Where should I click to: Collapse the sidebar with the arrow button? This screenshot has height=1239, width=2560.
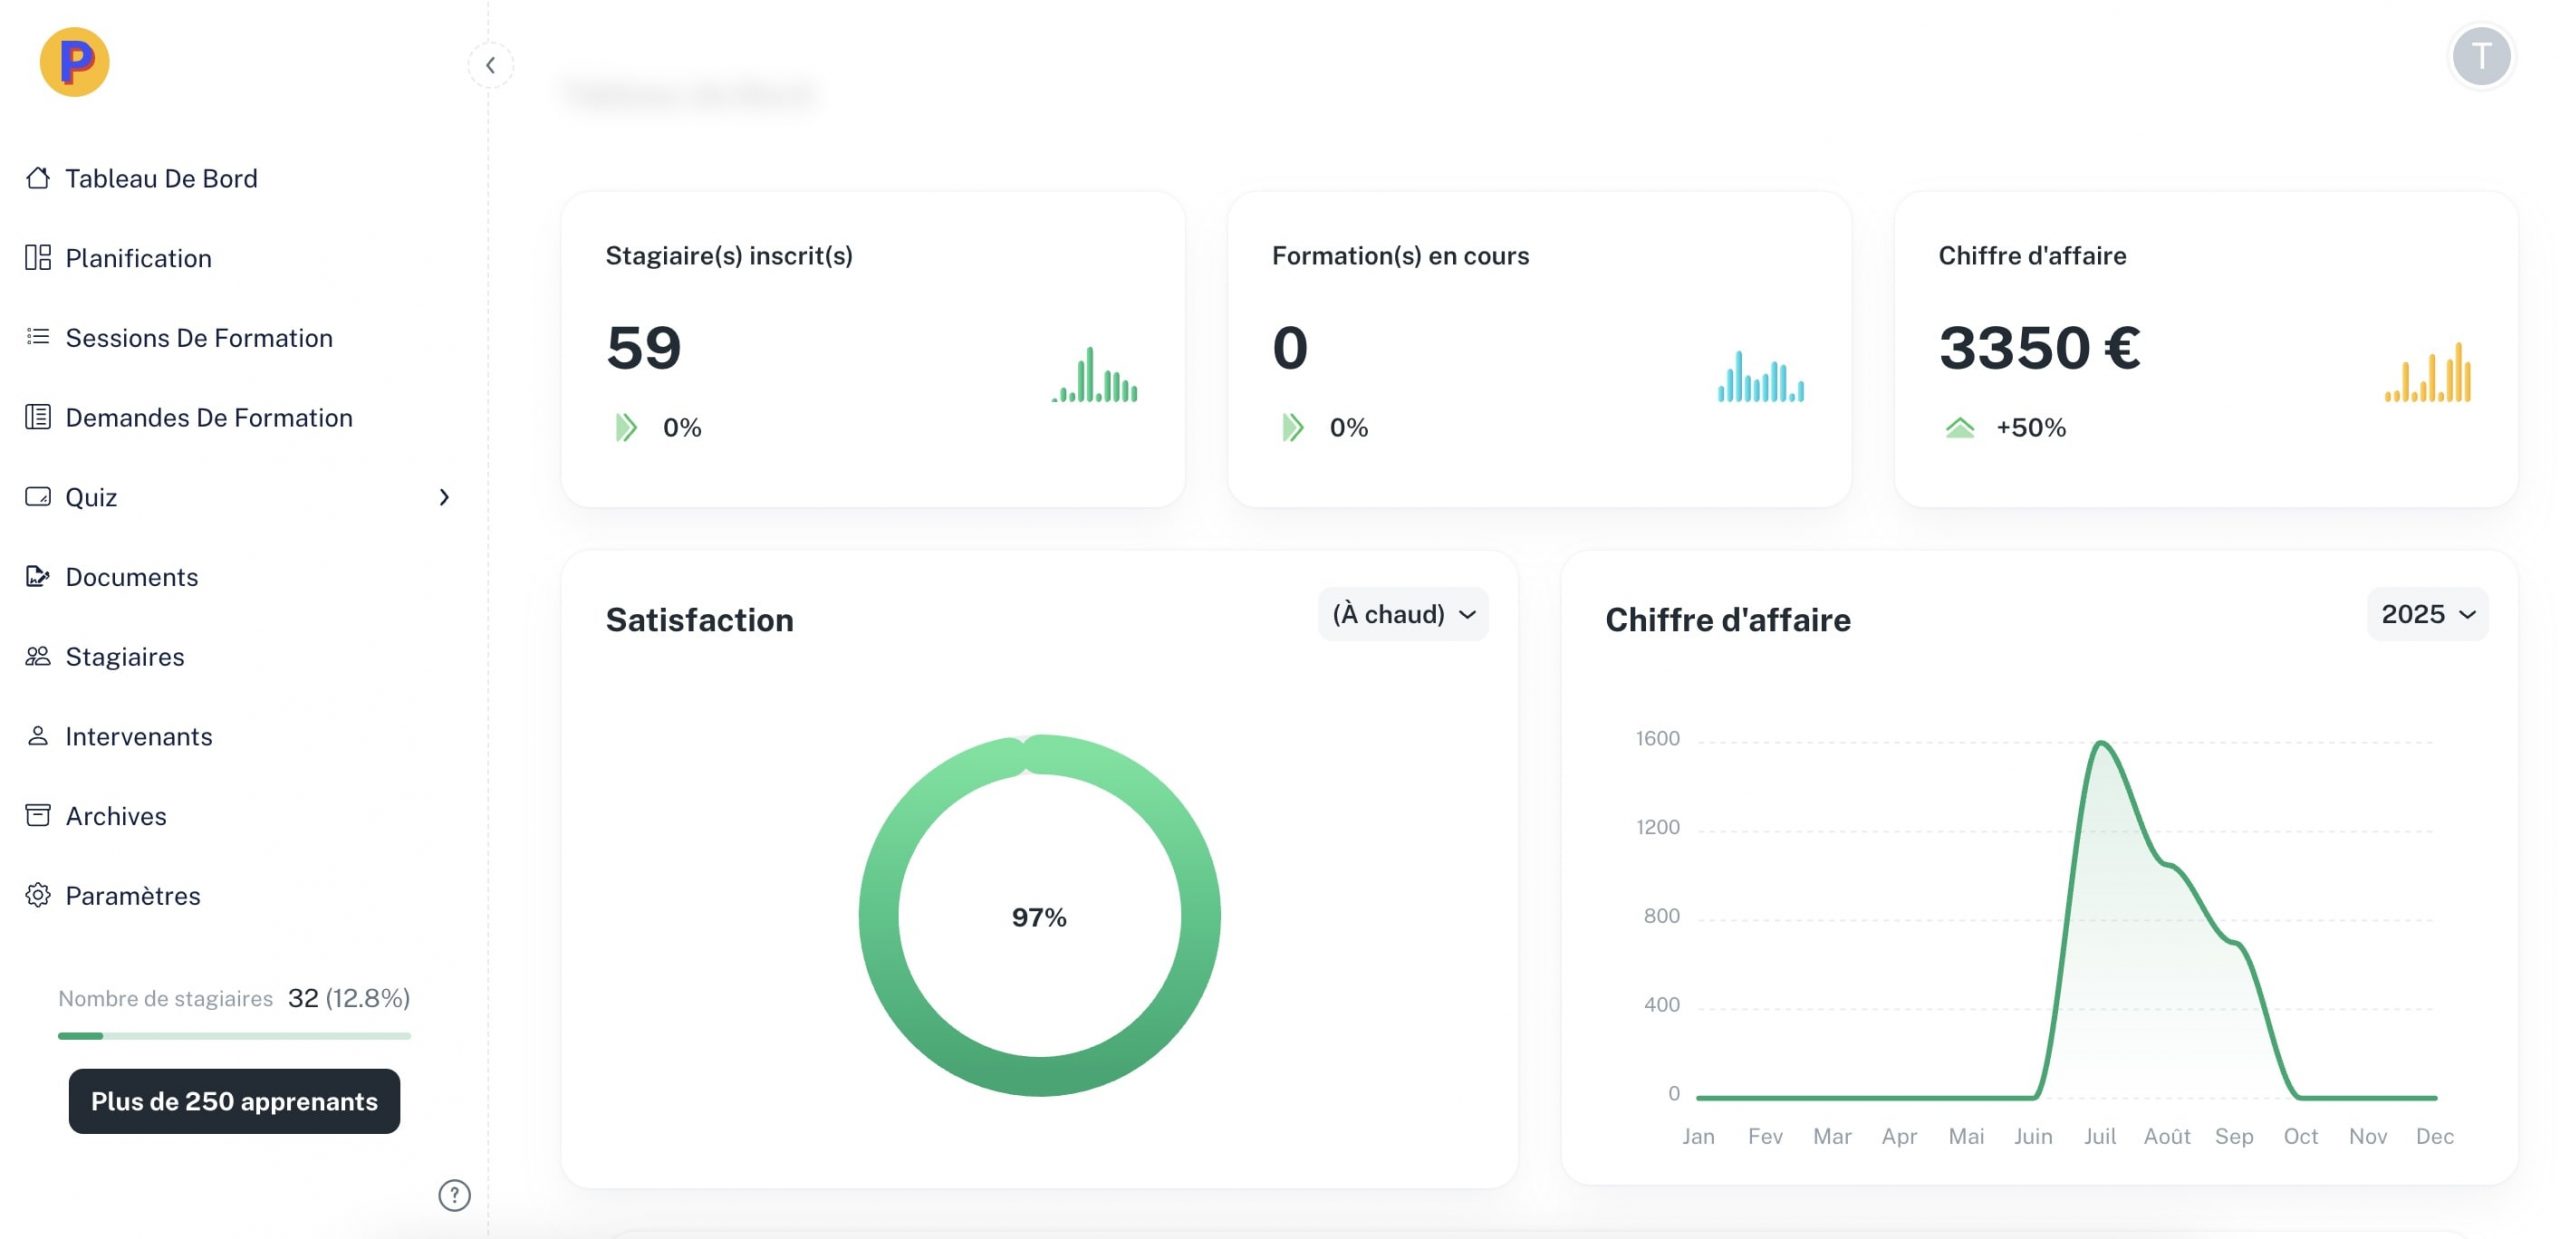[x=490, y=66]
